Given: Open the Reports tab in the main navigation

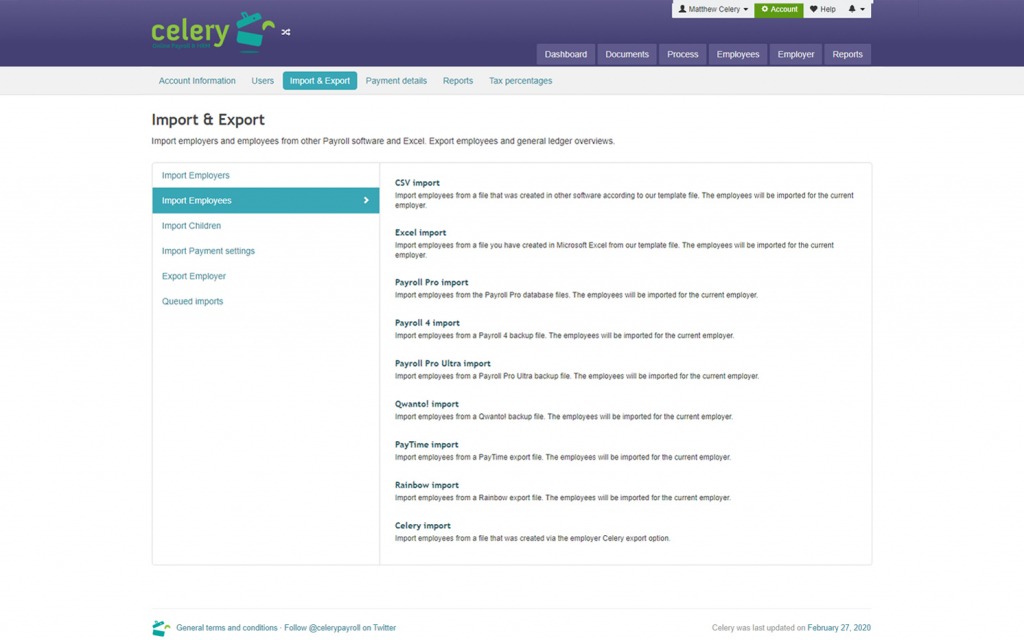Looking at the screenshot, I should (848, 54).
